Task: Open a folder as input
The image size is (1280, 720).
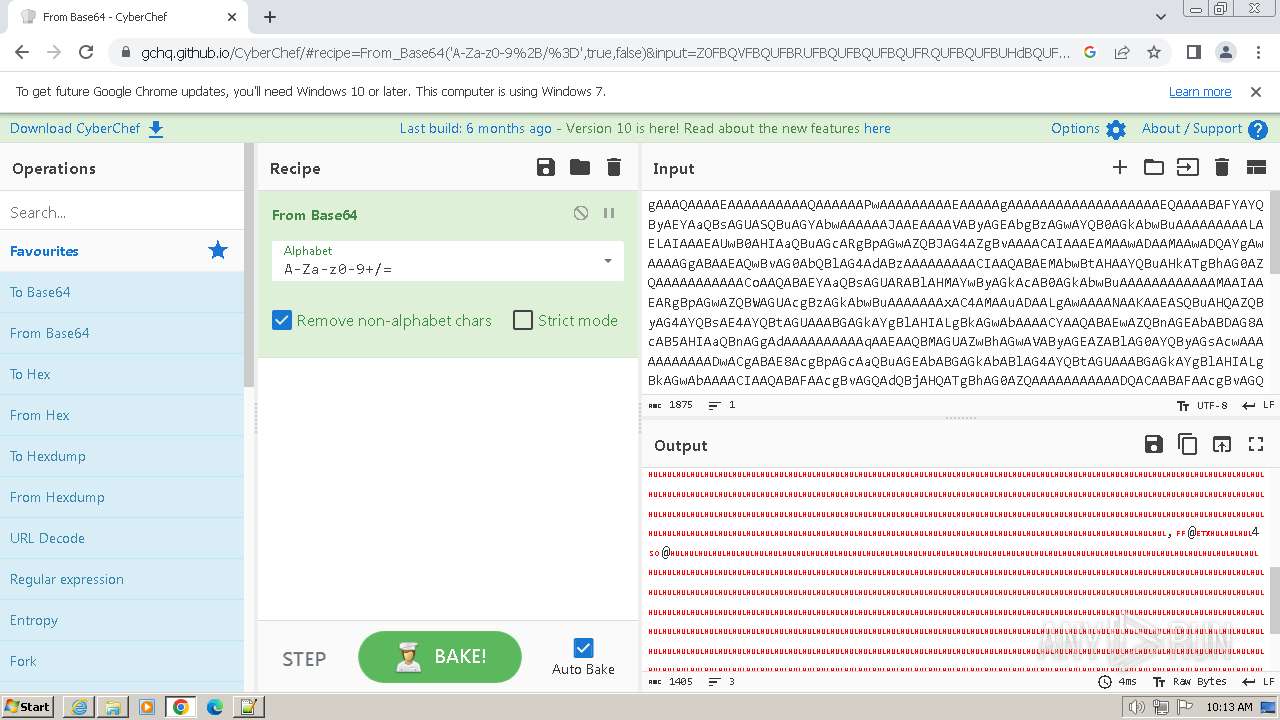Action: [x=1154, y=167]
